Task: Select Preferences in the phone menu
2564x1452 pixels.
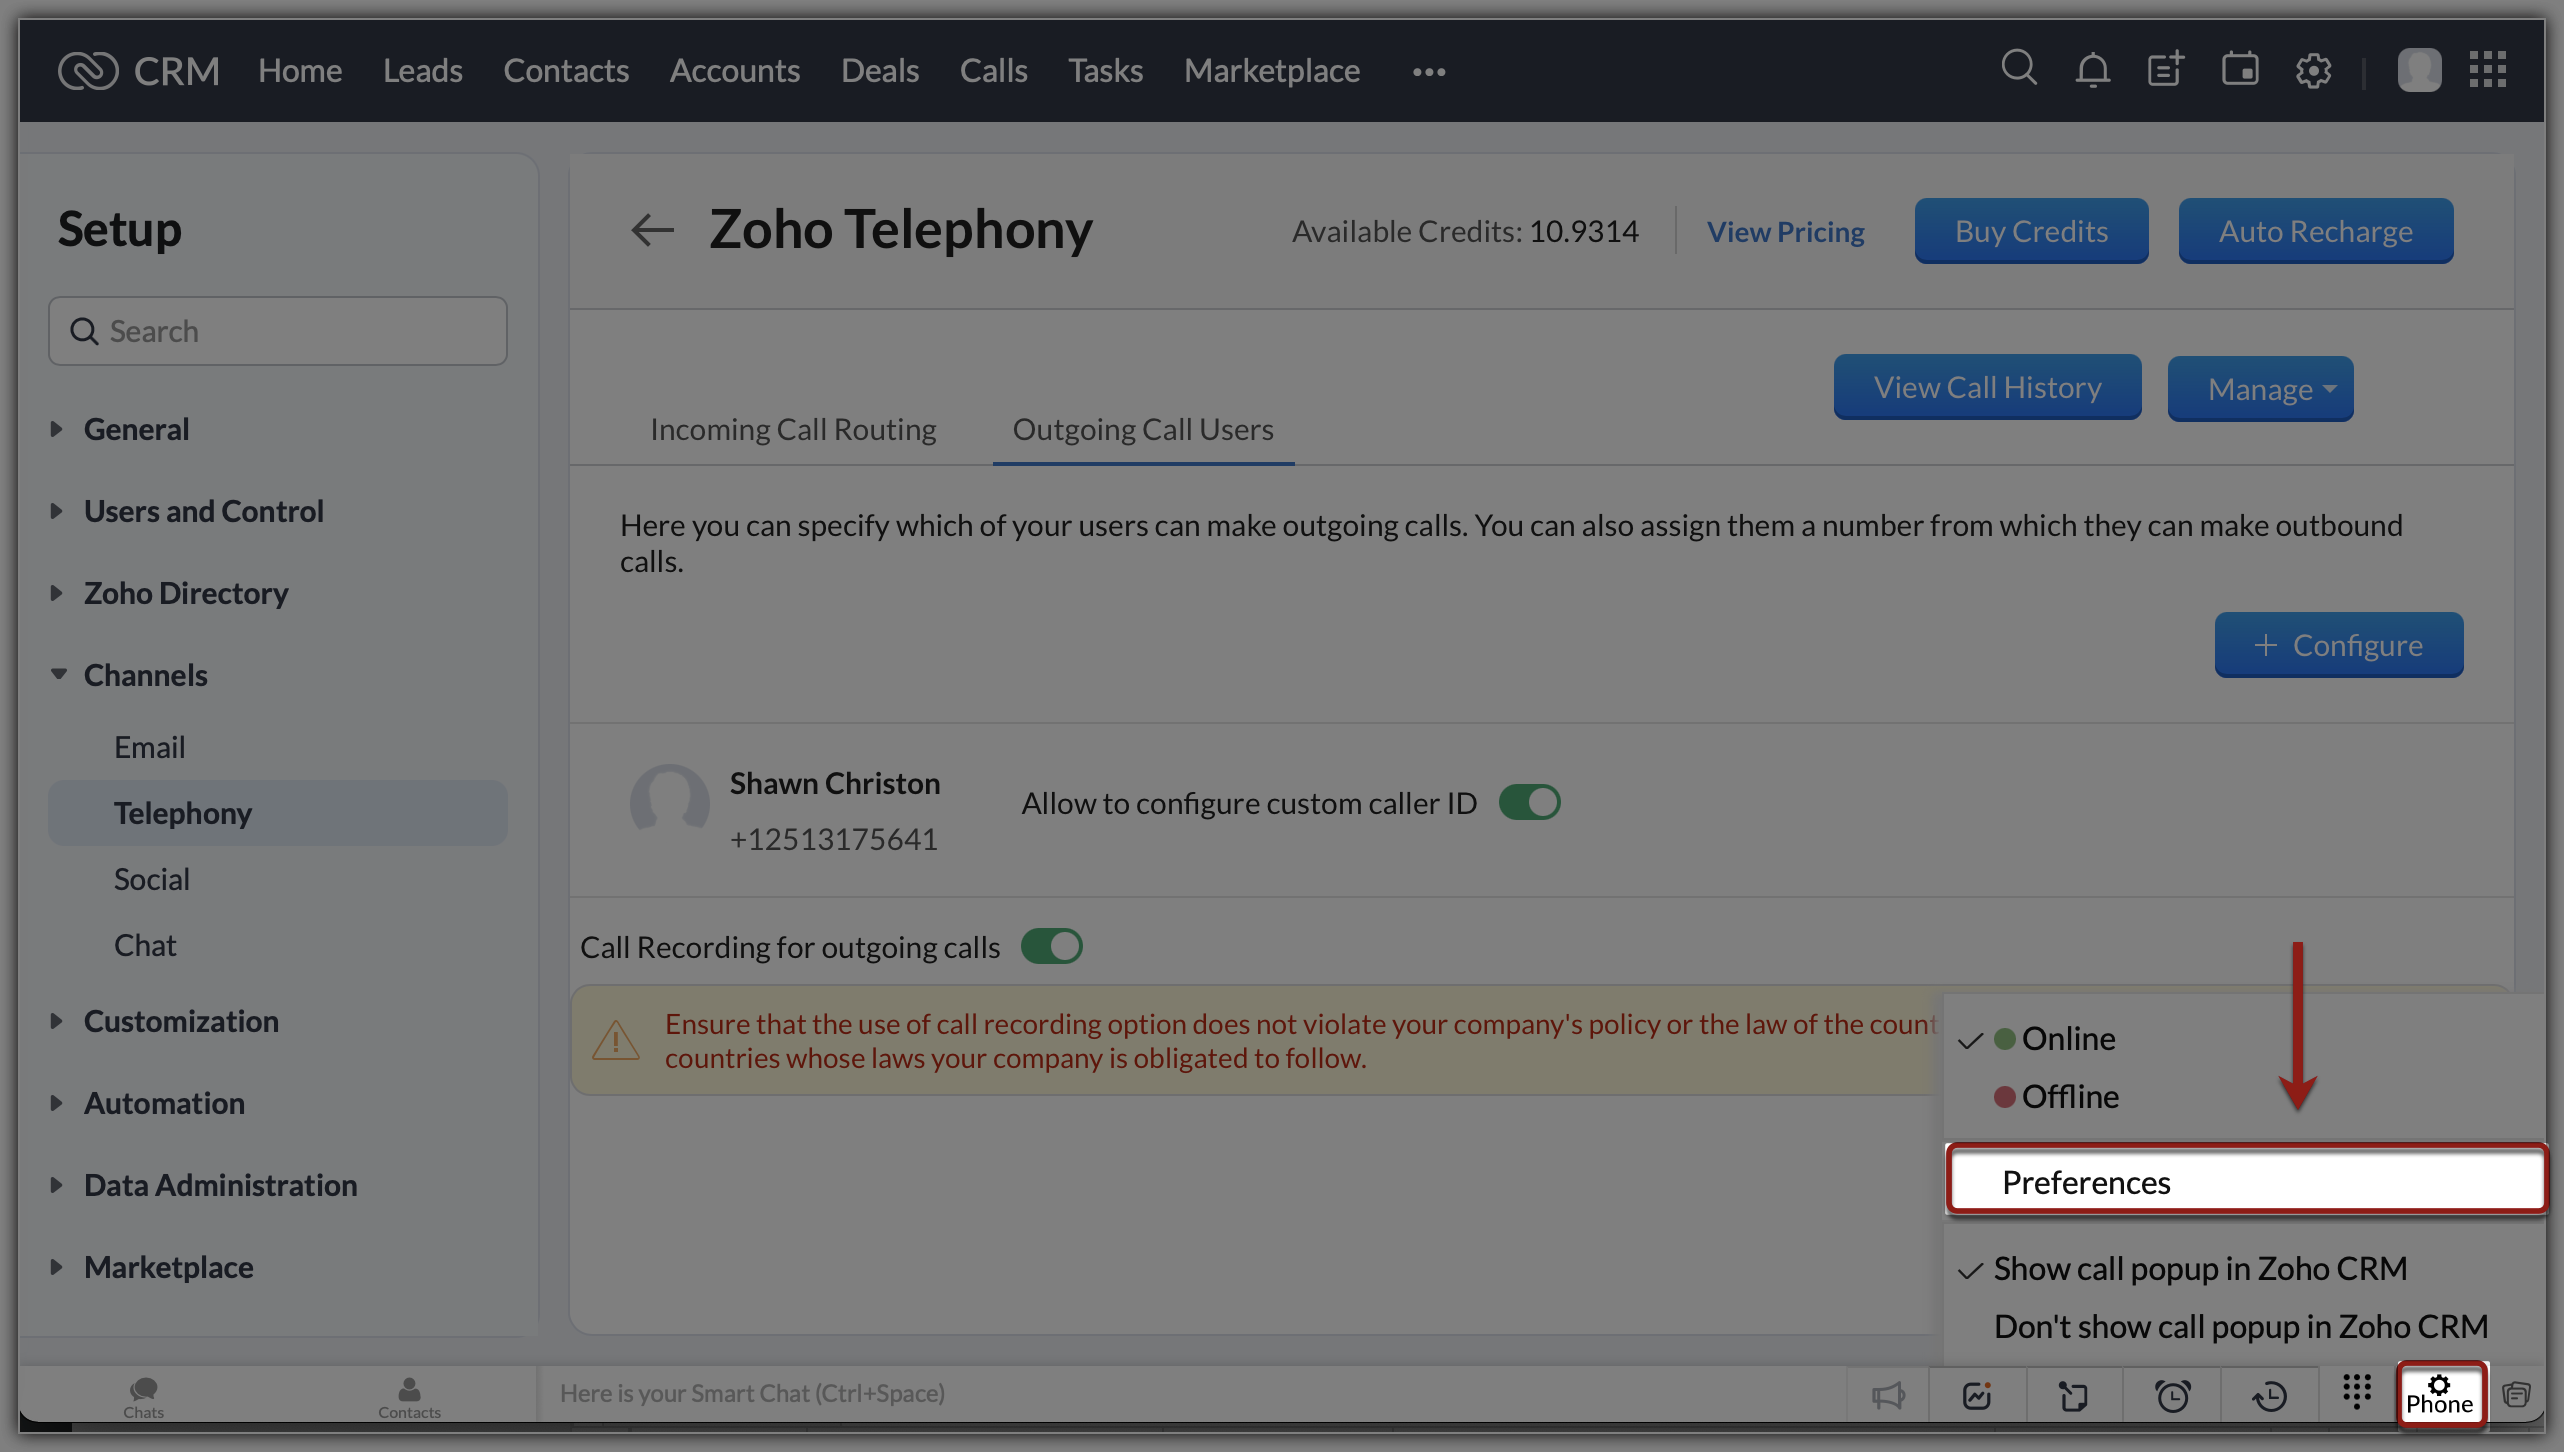Action: pyautogui.click(x=2086, y=1182)
